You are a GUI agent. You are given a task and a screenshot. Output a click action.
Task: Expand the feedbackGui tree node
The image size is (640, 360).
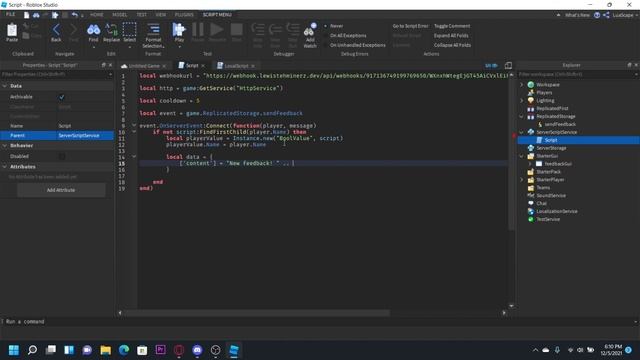530,164
